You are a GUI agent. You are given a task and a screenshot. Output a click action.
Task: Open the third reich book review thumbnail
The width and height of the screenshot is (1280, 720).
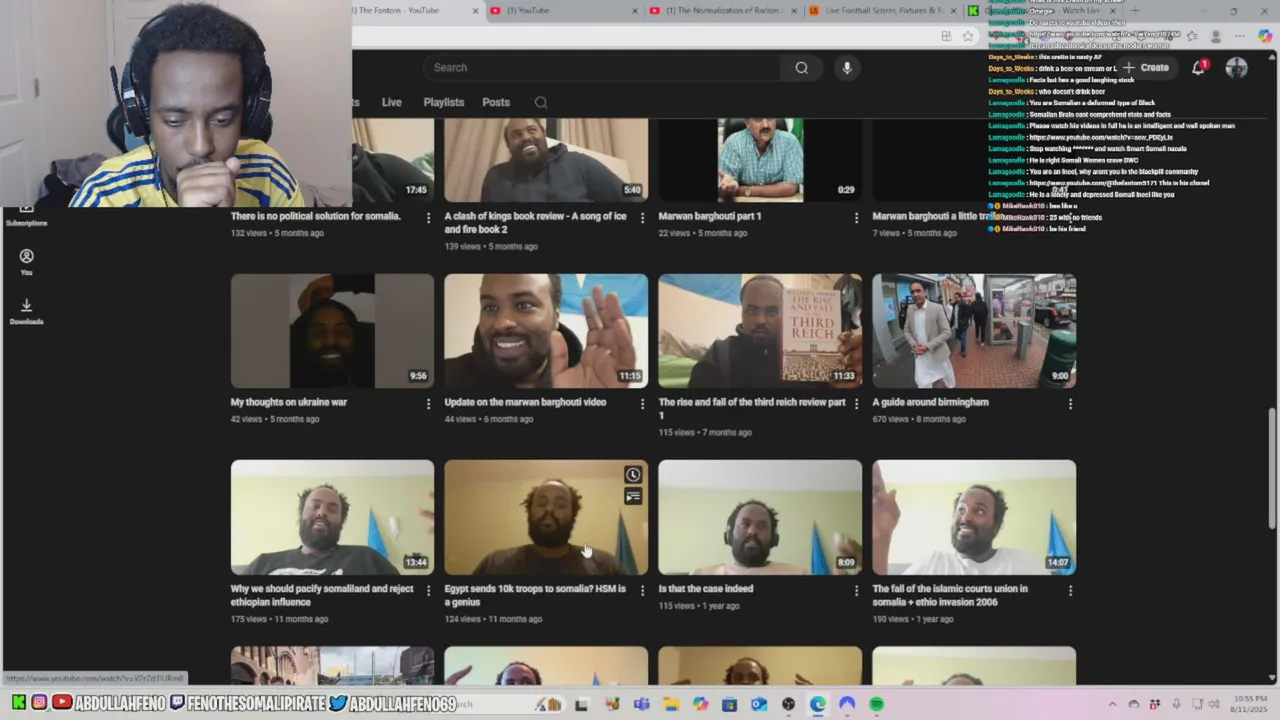pyautogui.click(x=760, y=331)
